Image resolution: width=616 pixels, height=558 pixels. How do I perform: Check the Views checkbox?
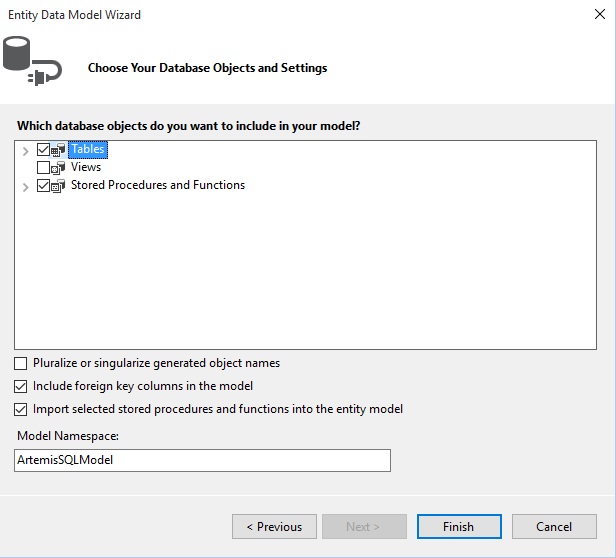[x=43, y=168]
